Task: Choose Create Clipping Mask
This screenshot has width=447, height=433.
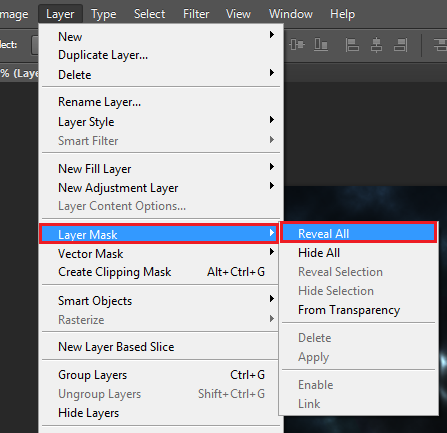Action: click(x=161, y=272)
